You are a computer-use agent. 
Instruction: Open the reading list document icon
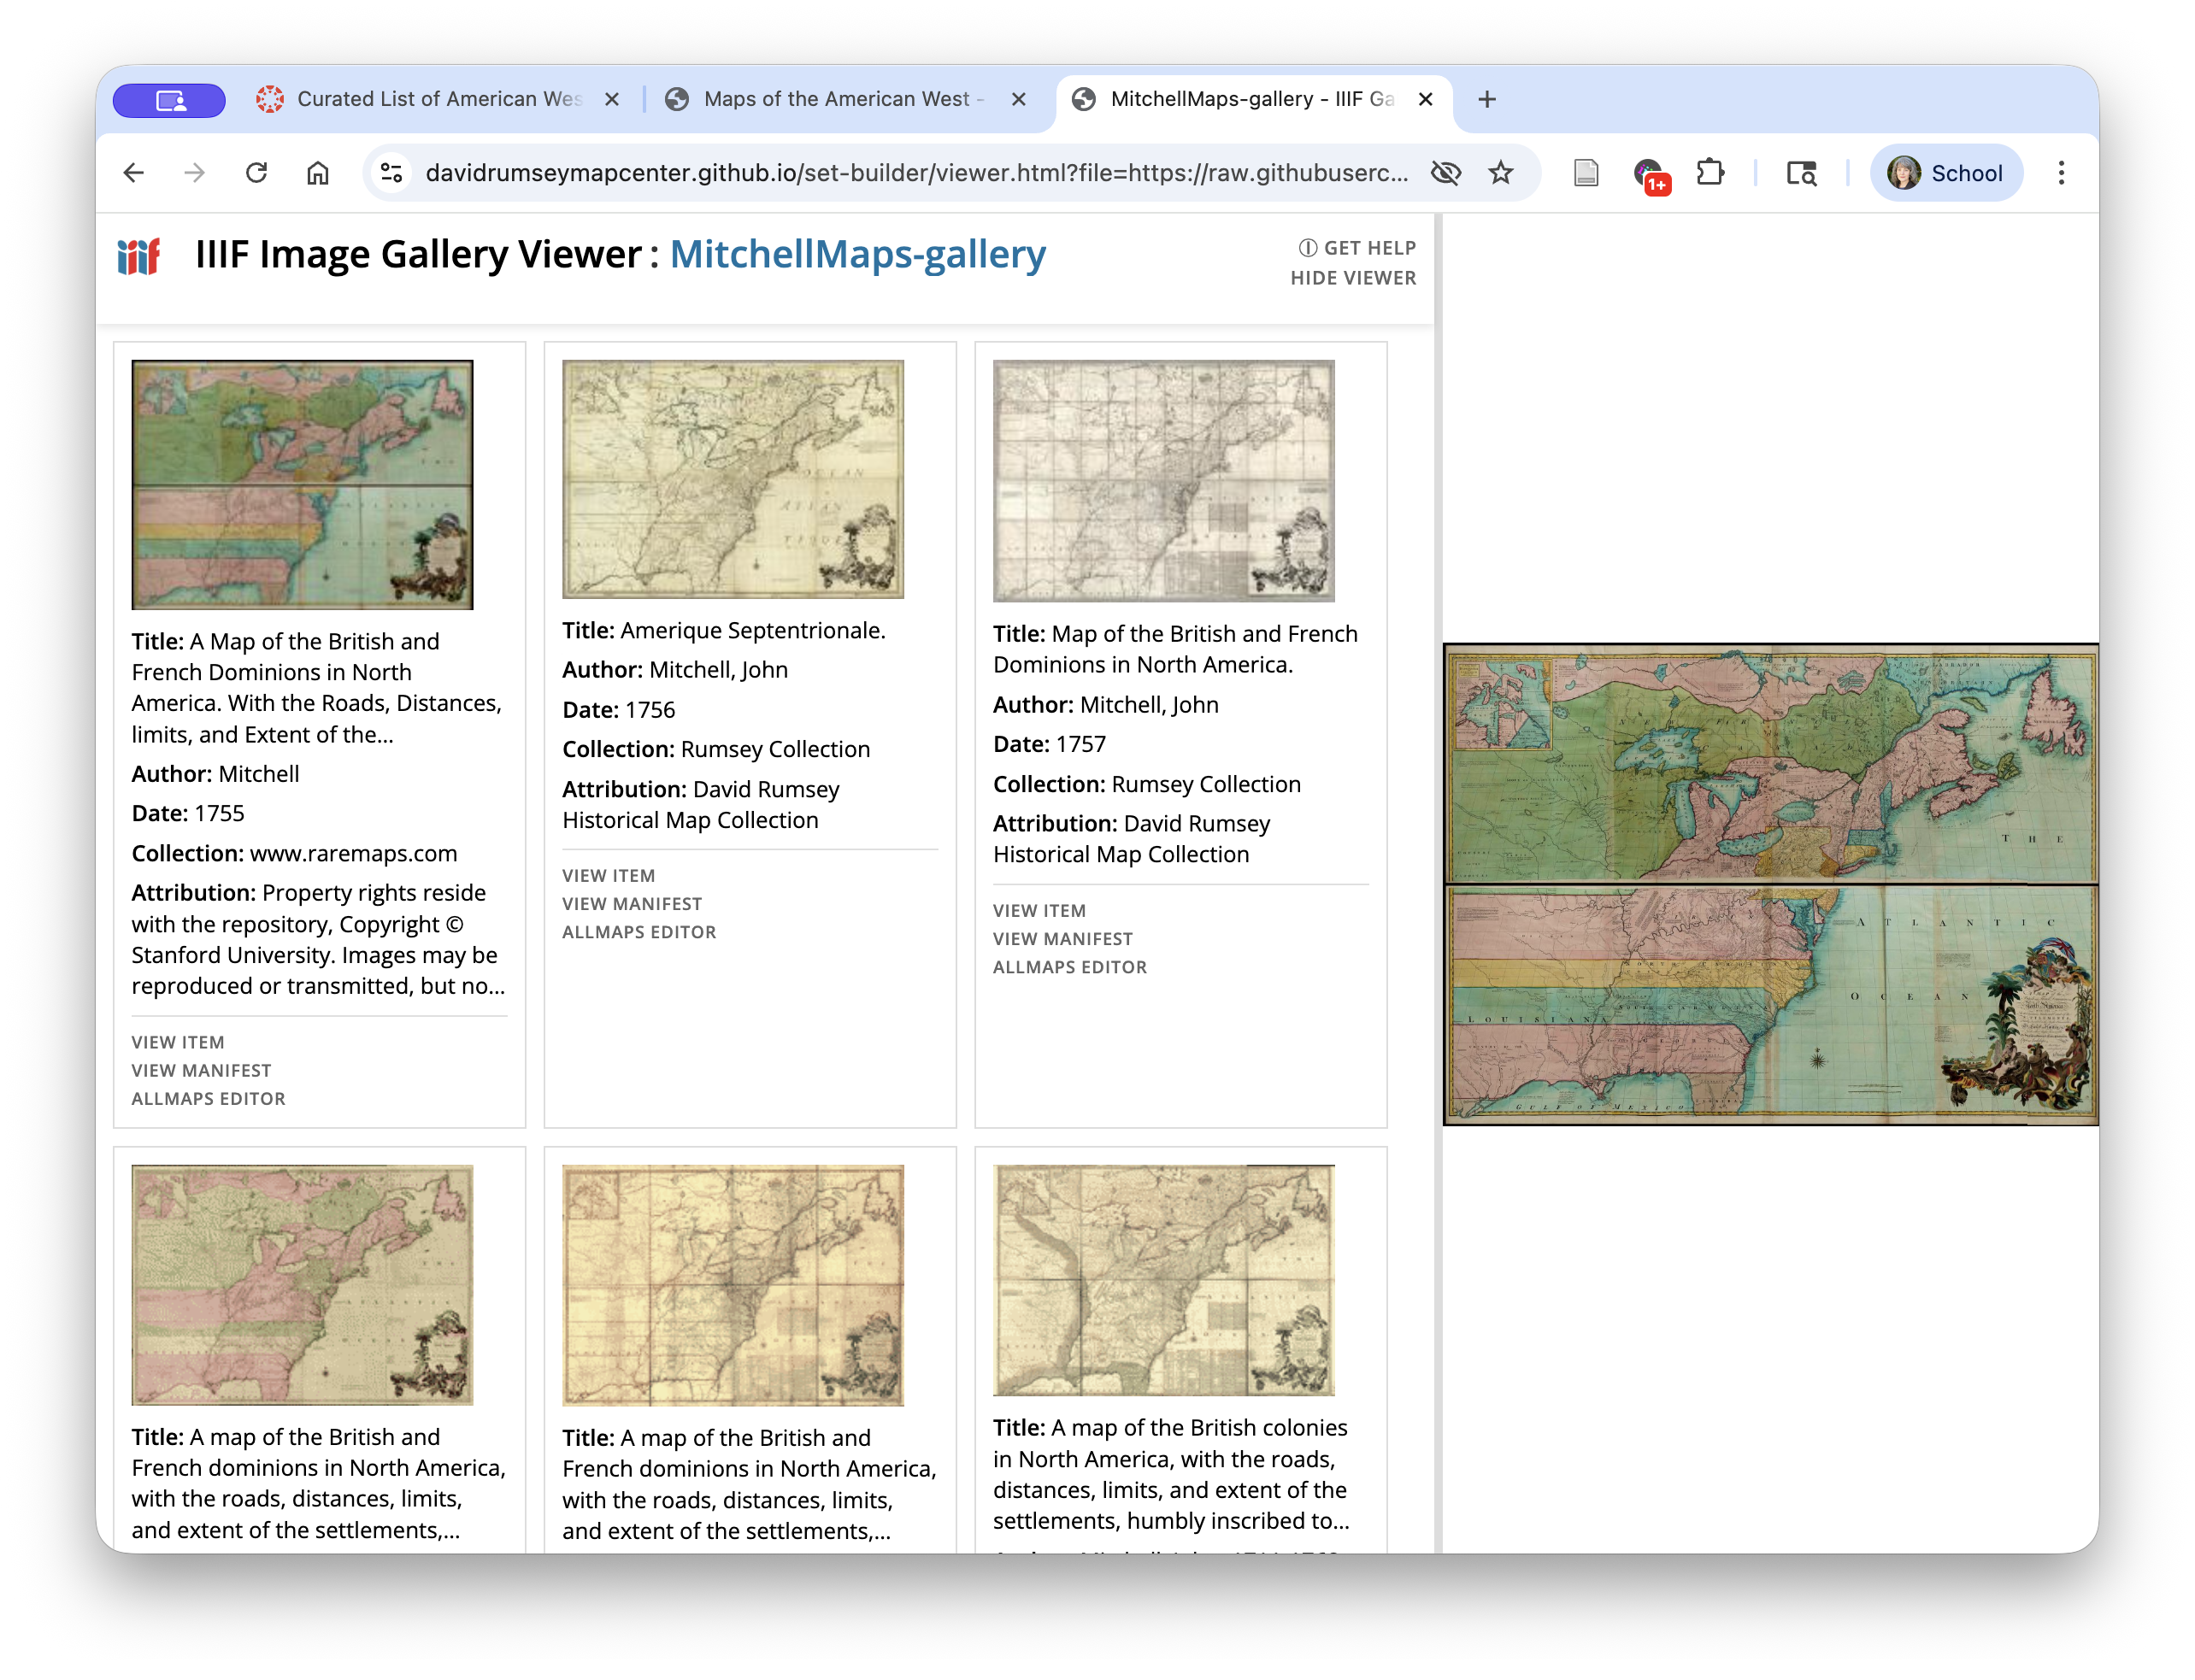pyautogui.click(x=1586, y=172)
